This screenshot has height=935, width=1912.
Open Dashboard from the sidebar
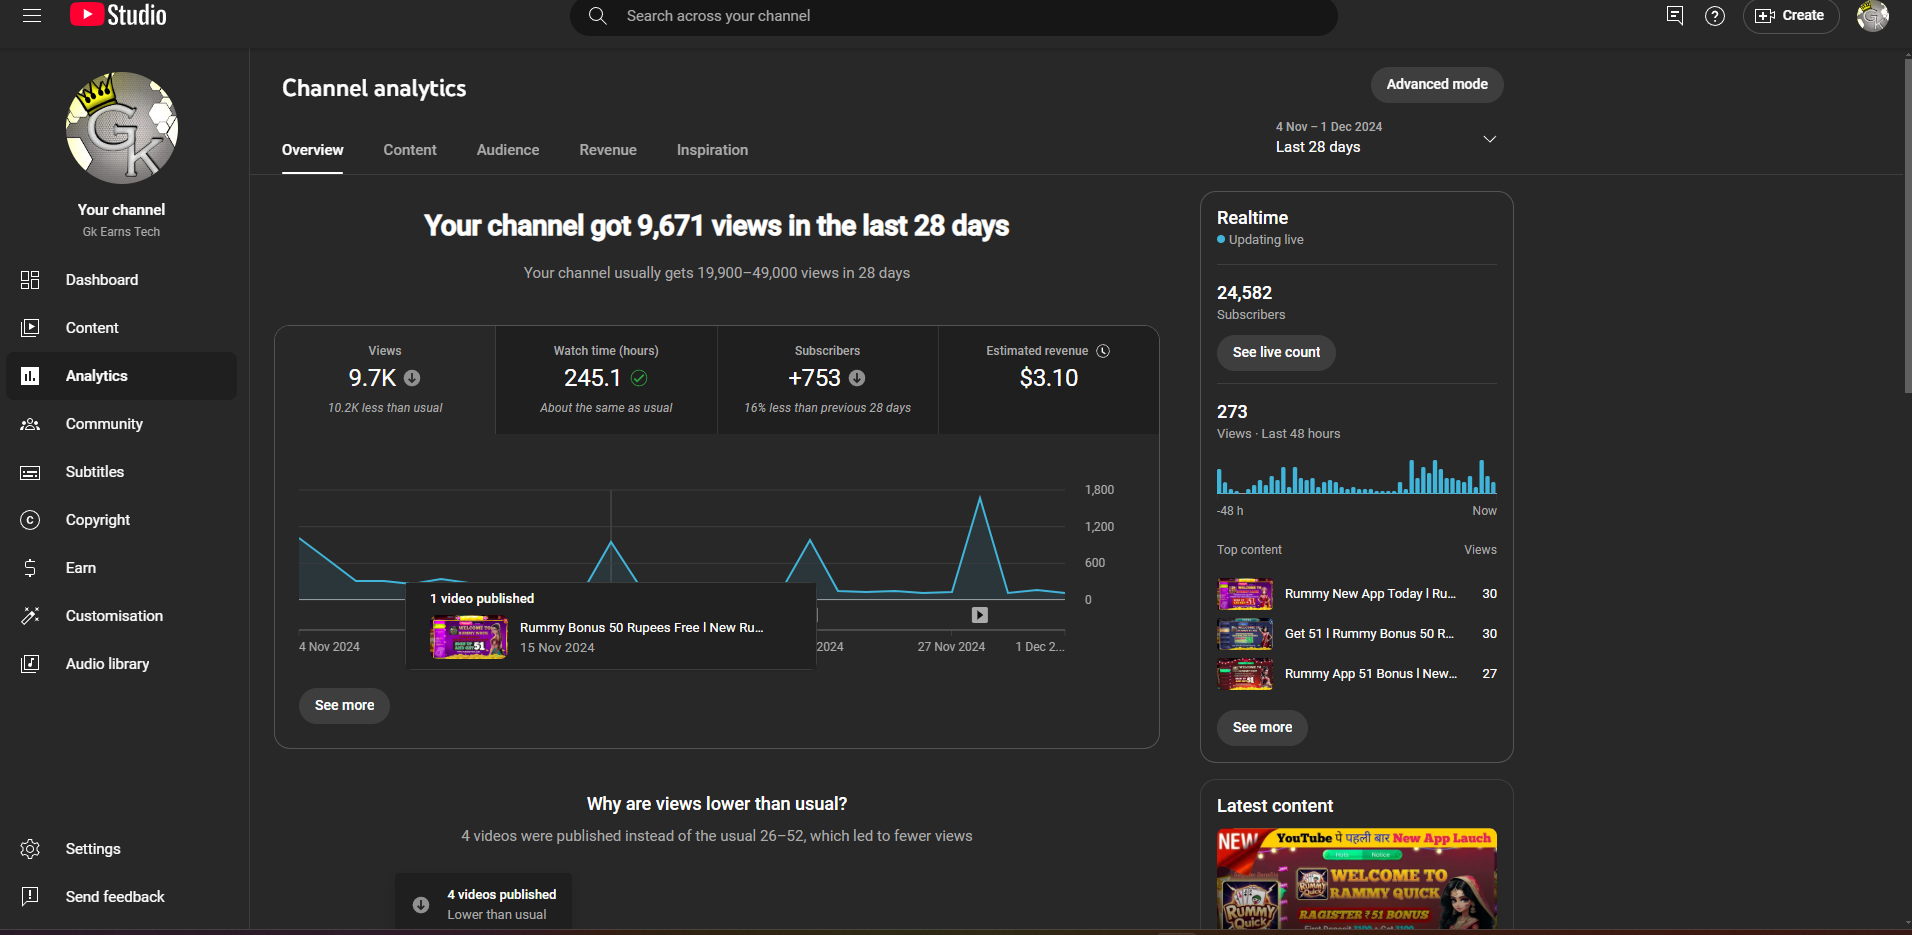click(122, 280)
